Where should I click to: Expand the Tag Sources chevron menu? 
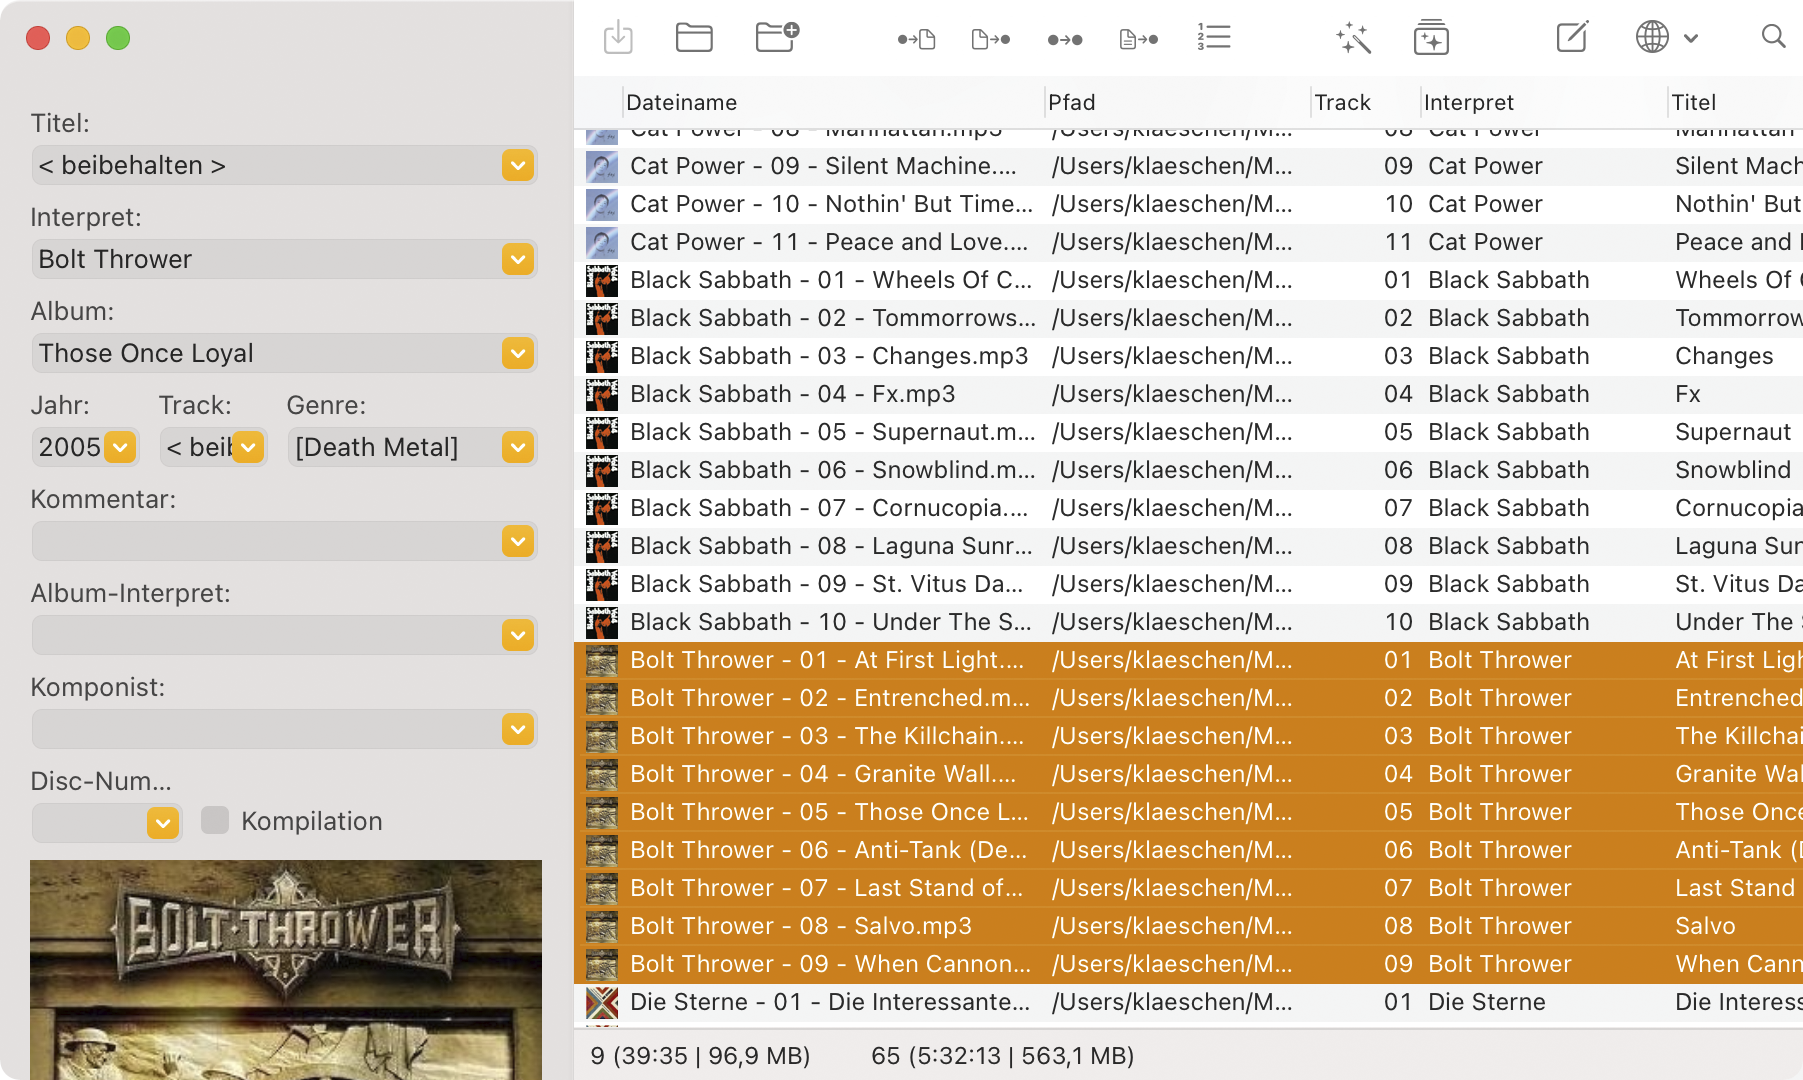(1691, 38)
